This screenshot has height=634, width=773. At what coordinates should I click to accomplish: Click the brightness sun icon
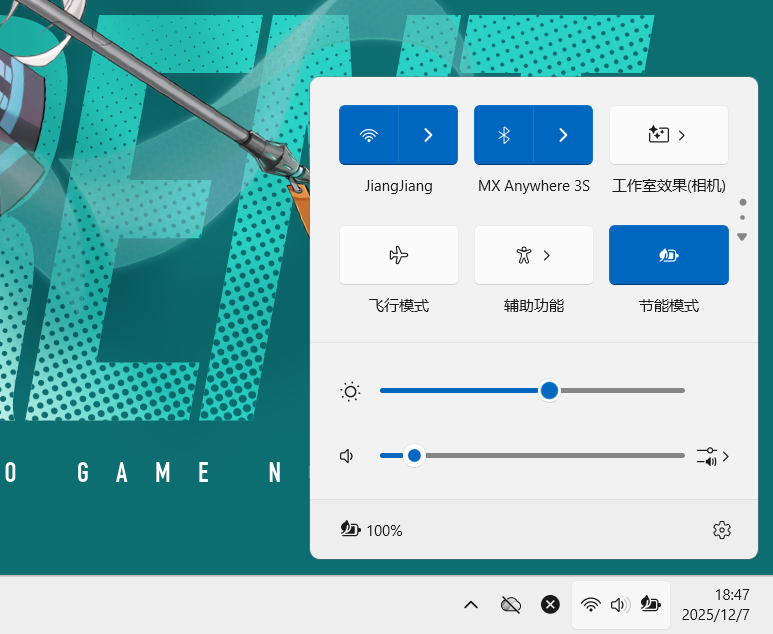(350, 391)
